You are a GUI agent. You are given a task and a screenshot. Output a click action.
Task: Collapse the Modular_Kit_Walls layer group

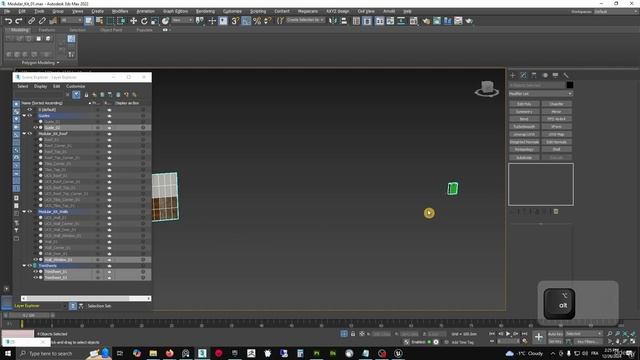24,211
